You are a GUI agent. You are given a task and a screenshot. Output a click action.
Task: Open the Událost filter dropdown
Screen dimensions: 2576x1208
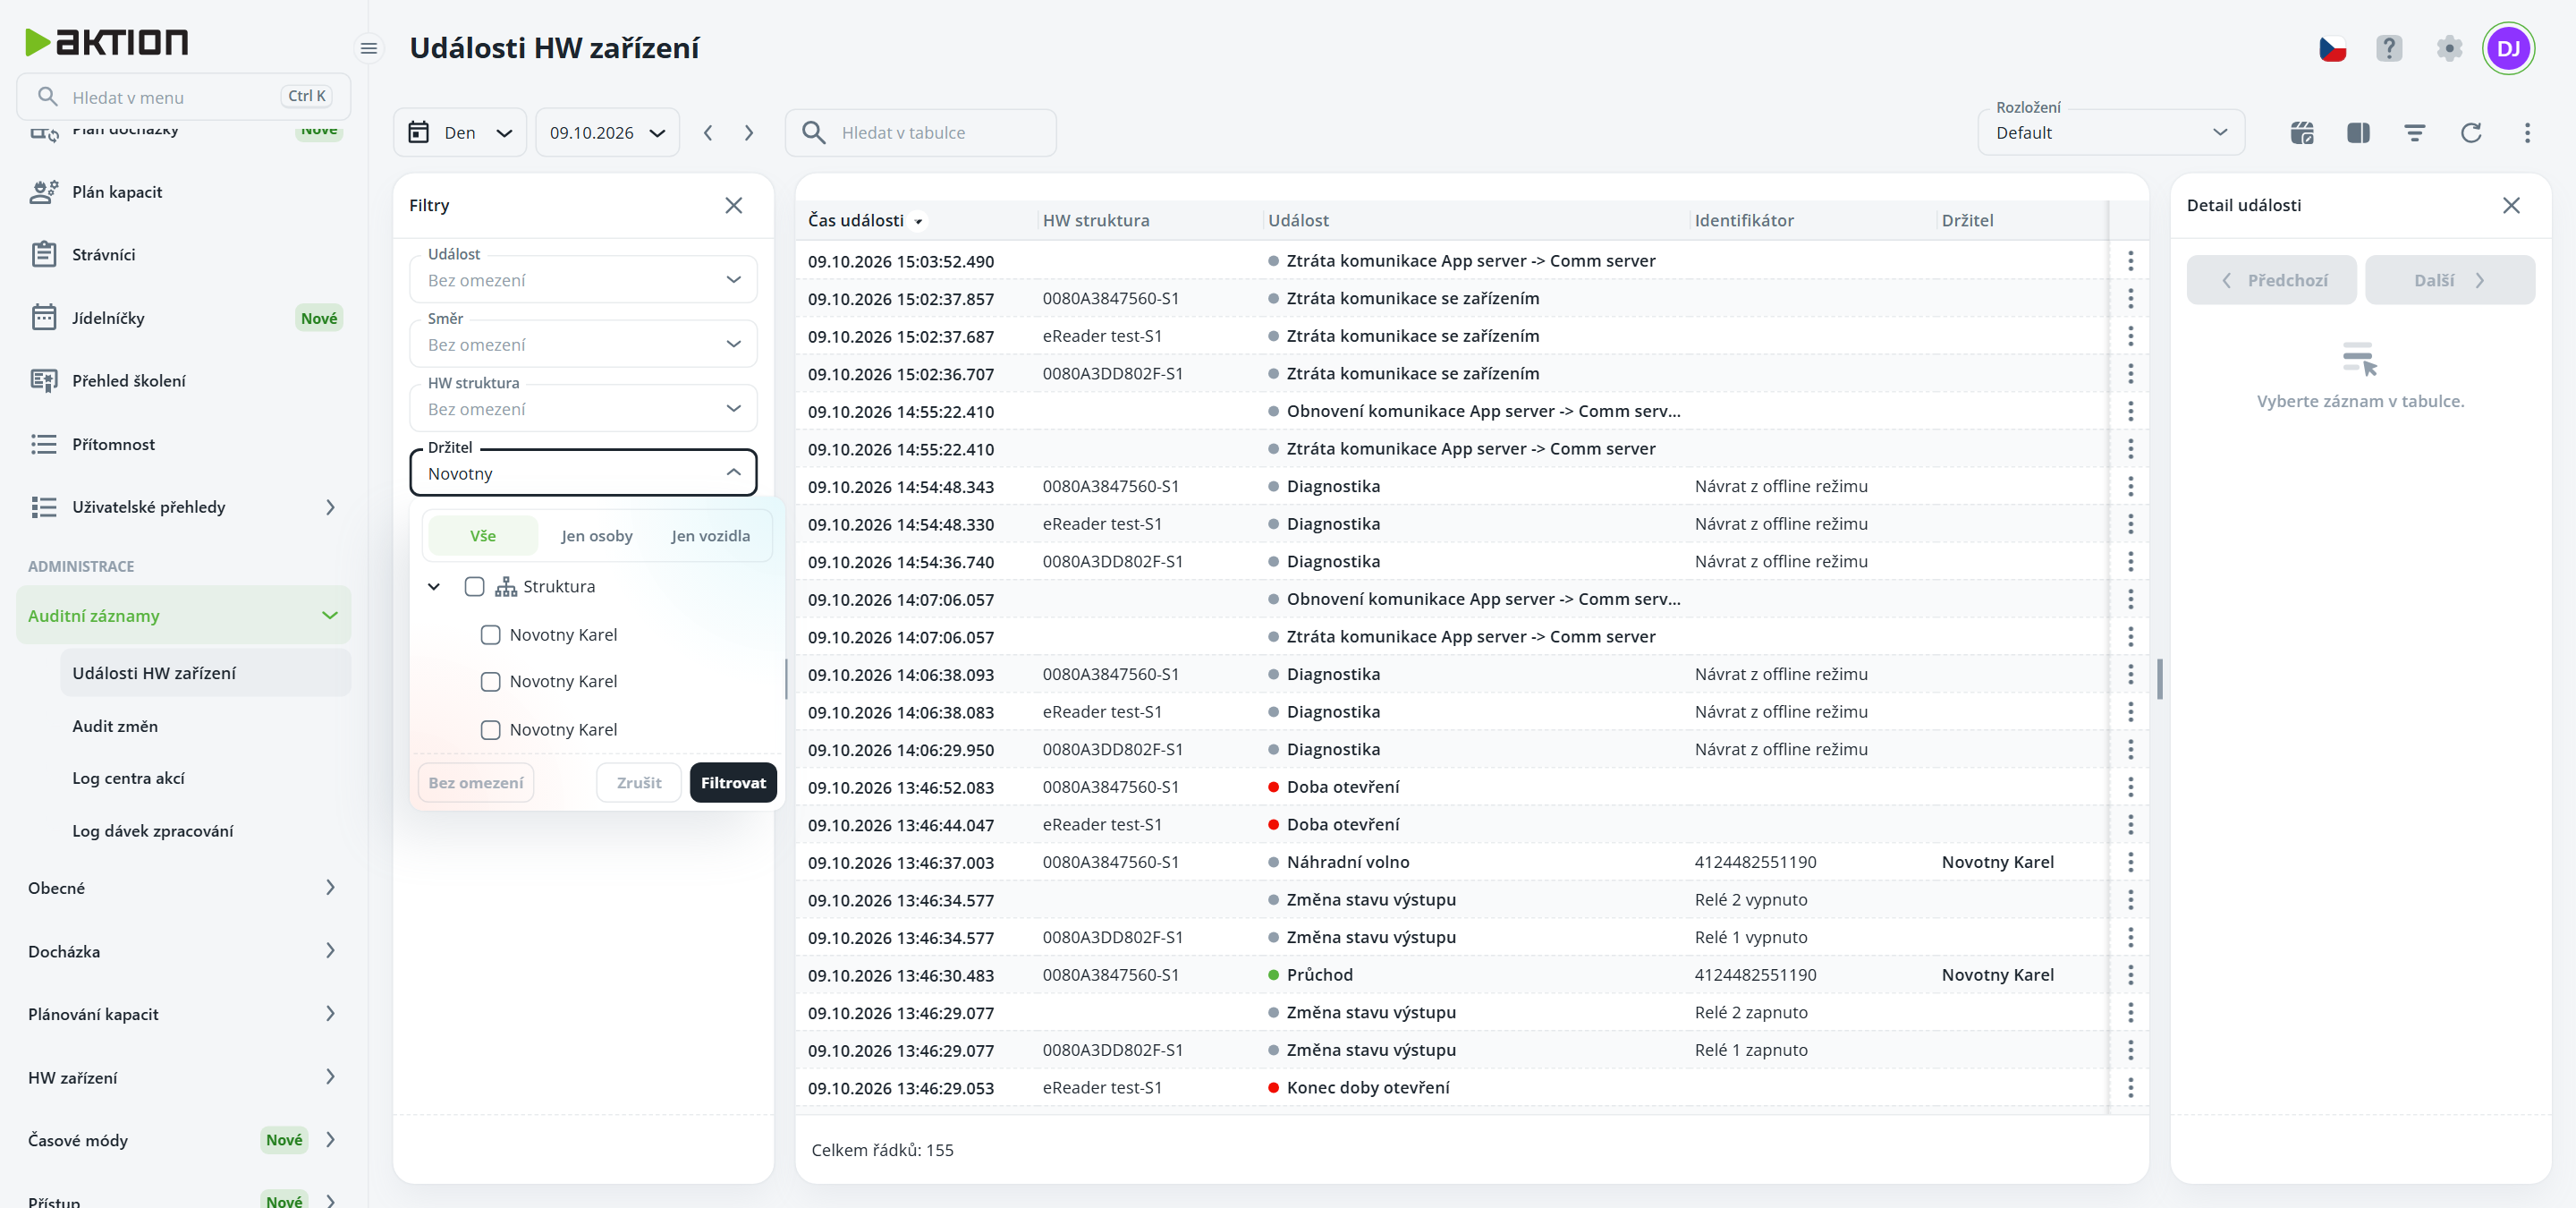(x=584, y=280)
